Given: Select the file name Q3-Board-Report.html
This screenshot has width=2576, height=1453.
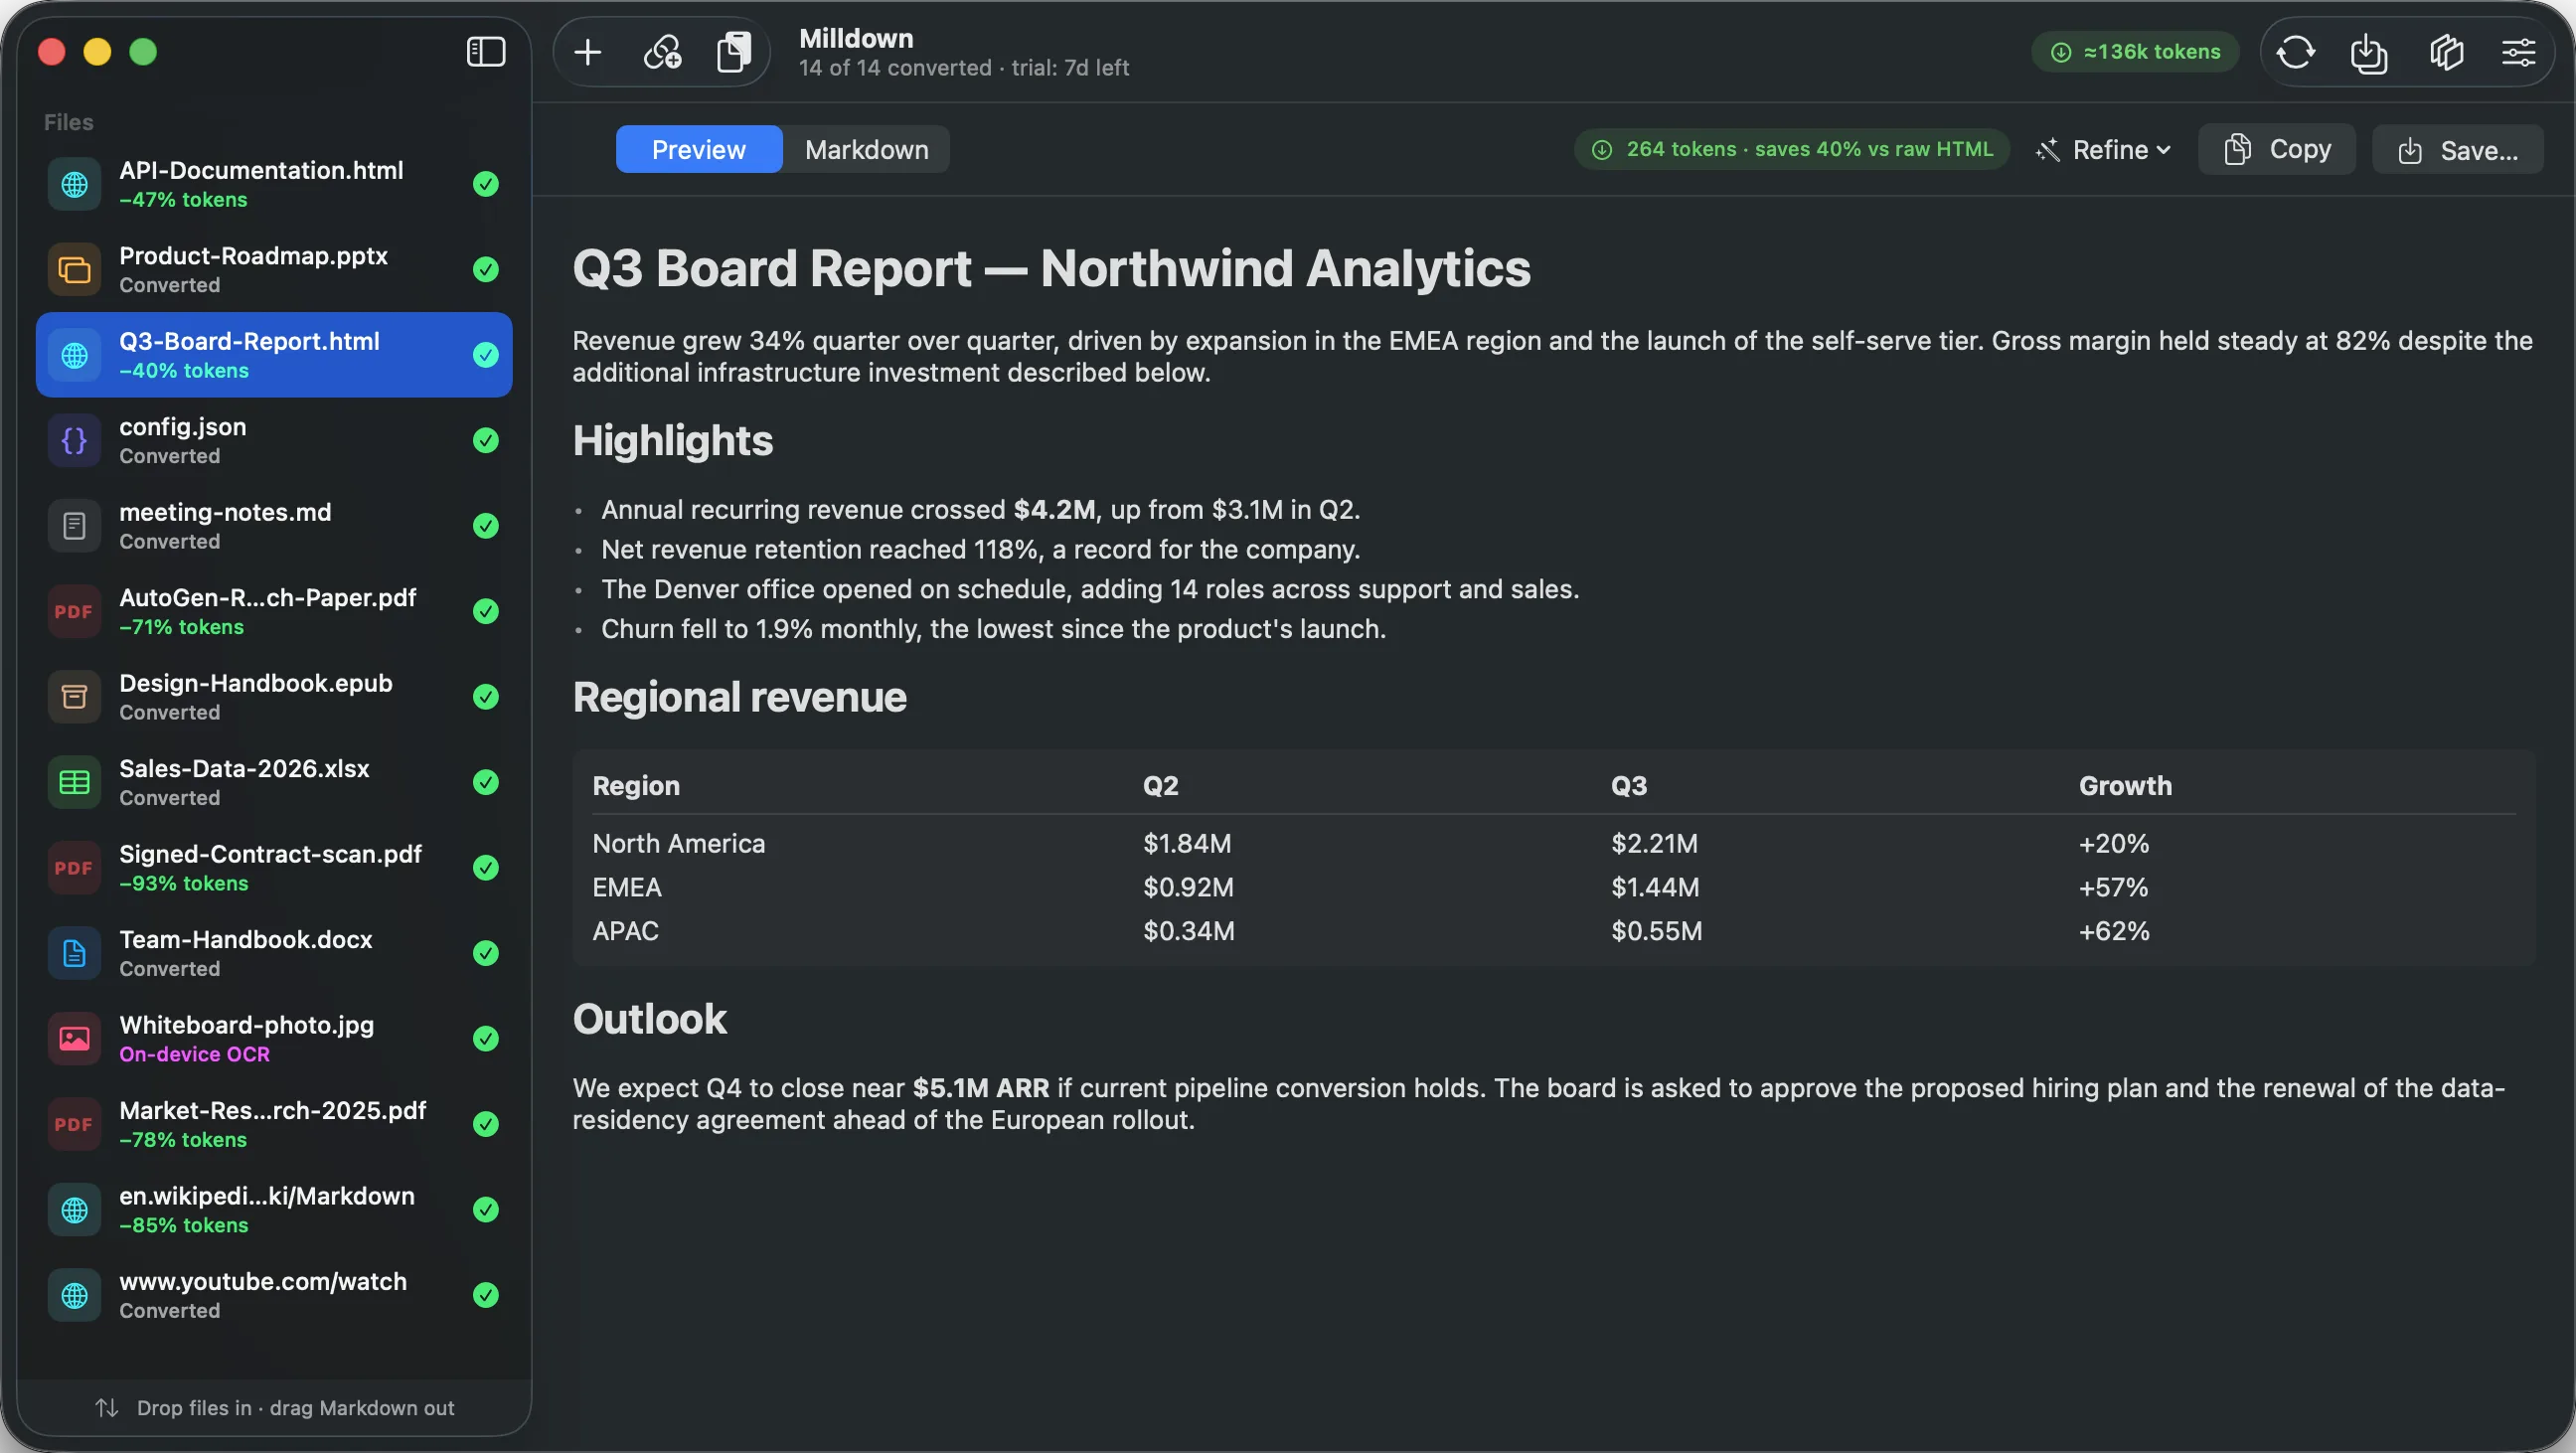Looking at the screenshot, I should pyautogui.click(x=249, y=340).
